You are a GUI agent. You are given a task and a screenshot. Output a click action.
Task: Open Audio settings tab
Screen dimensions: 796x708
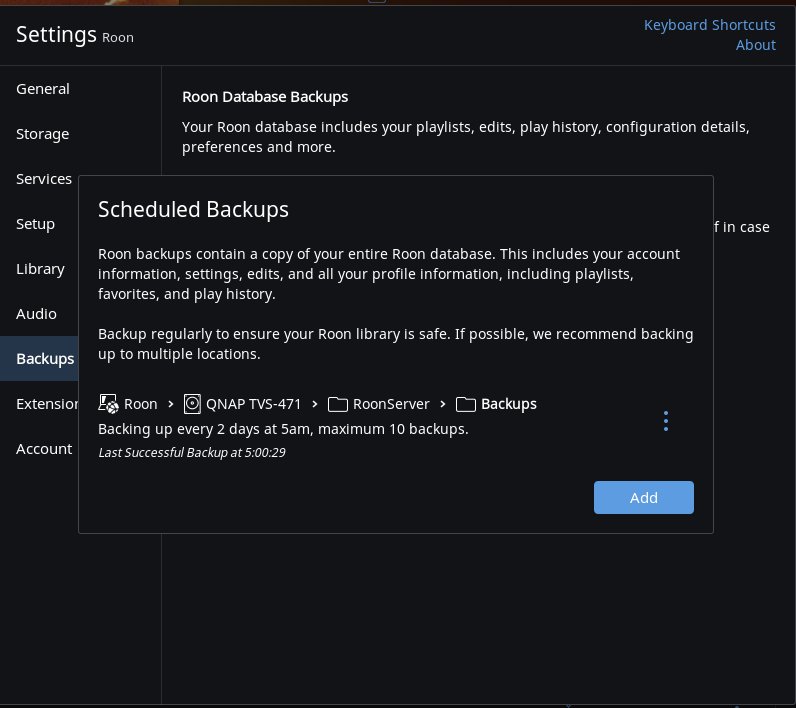pos(36,314)
